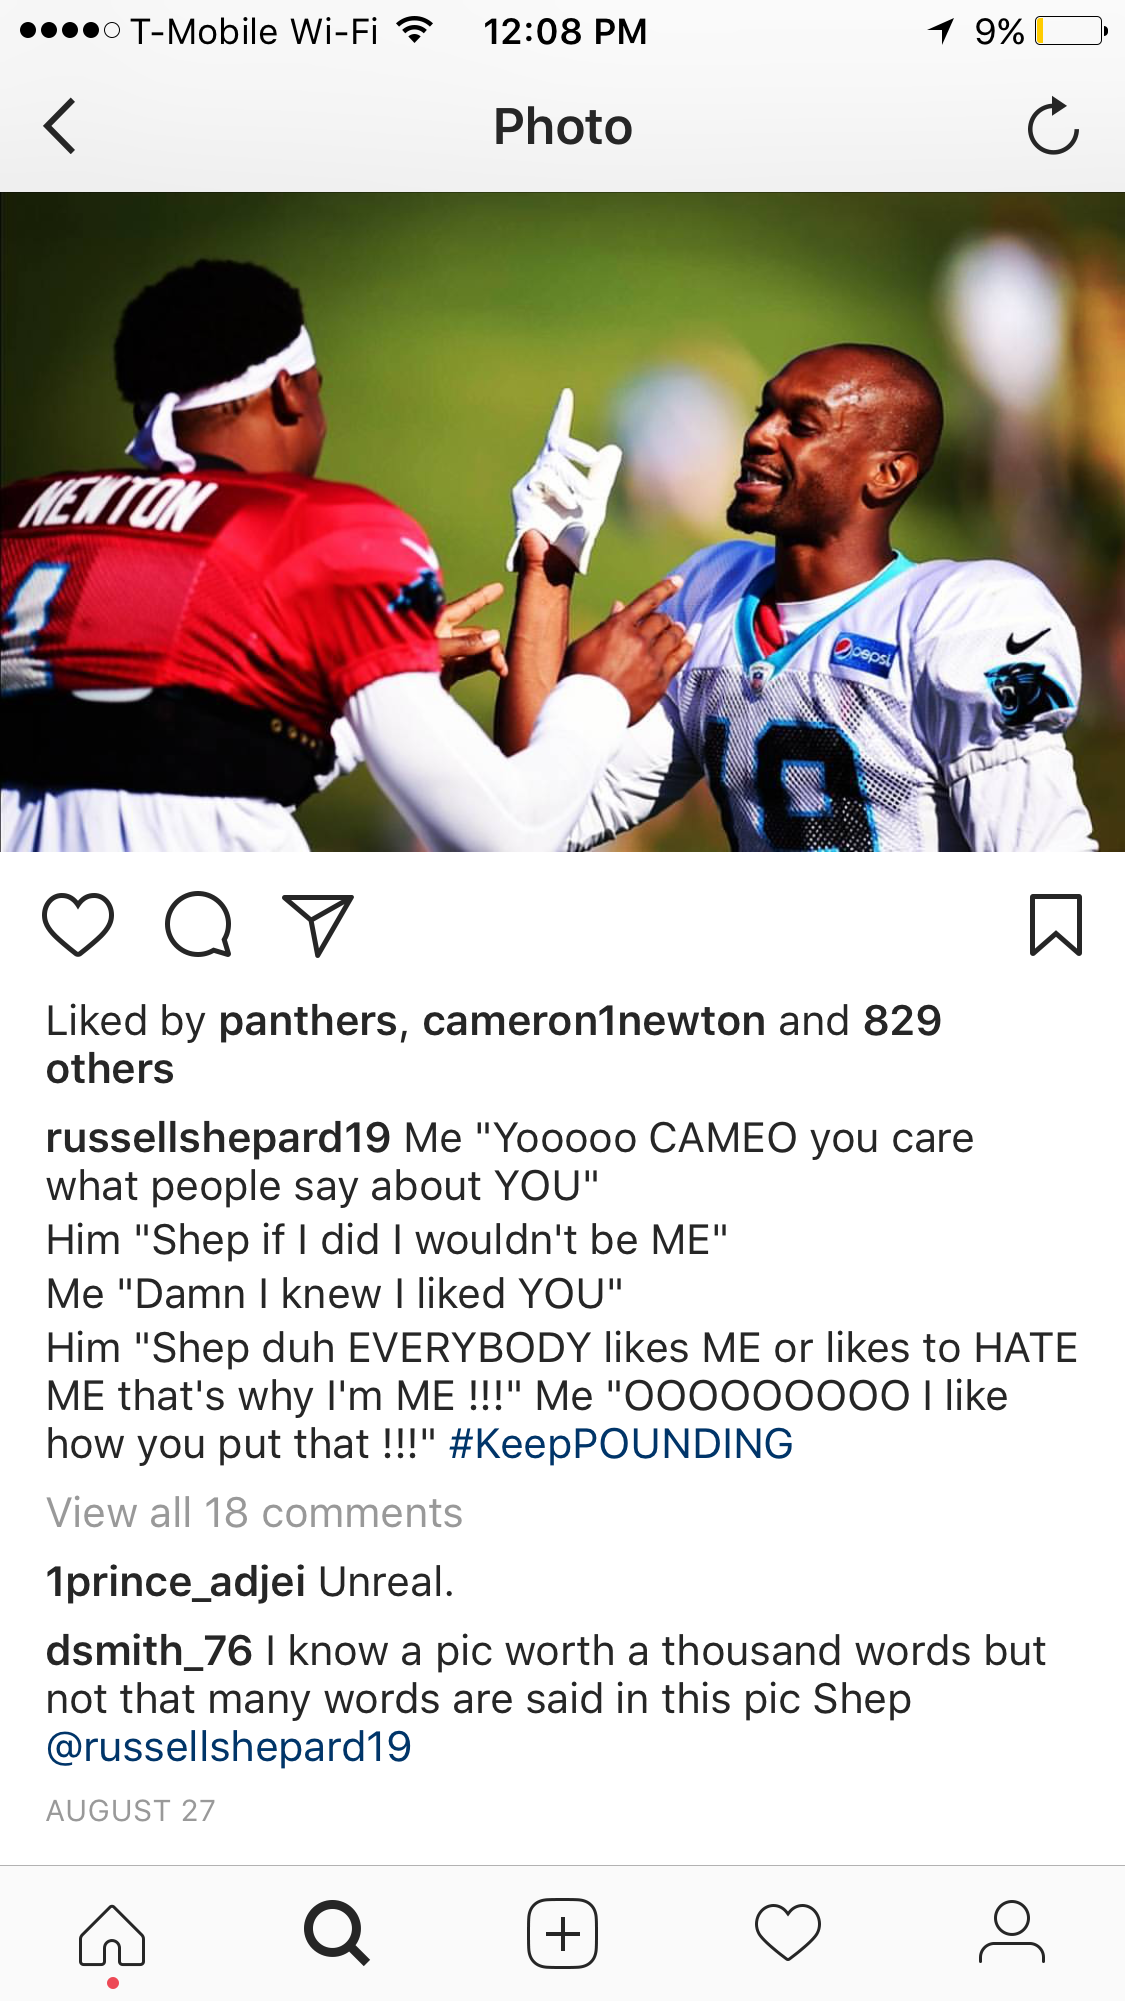Open commenter 1prince_adjei profile

click(176, 1582)
